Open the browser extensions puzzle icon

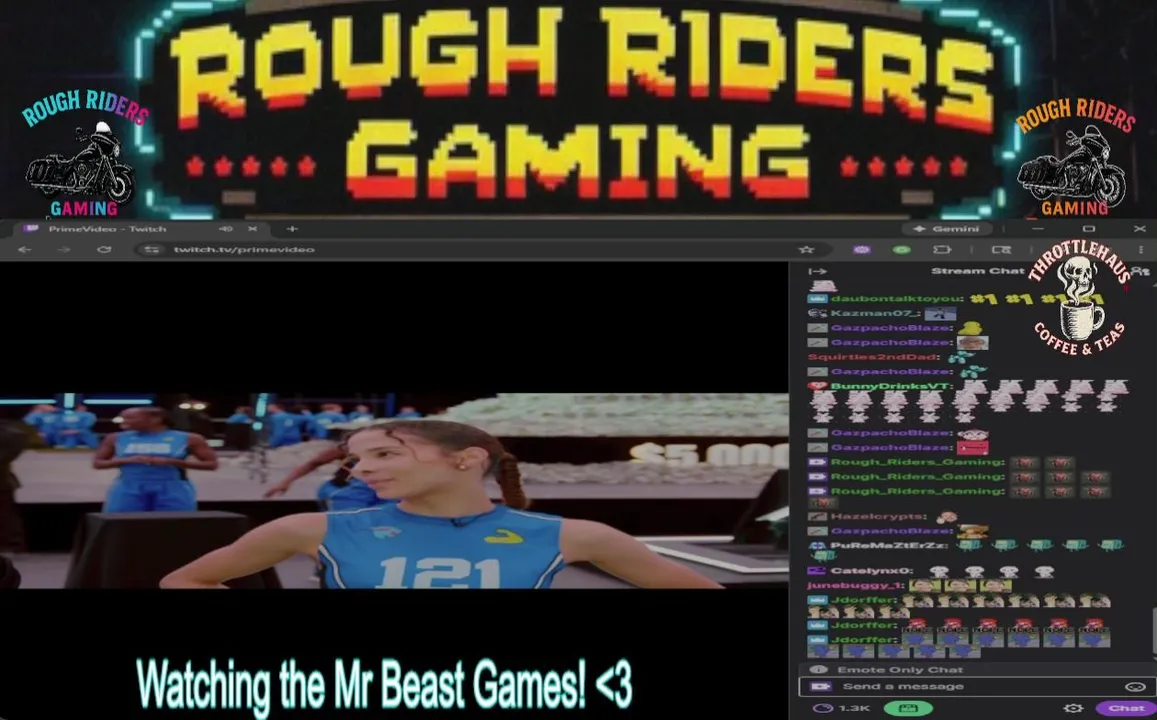coord(942,249)
